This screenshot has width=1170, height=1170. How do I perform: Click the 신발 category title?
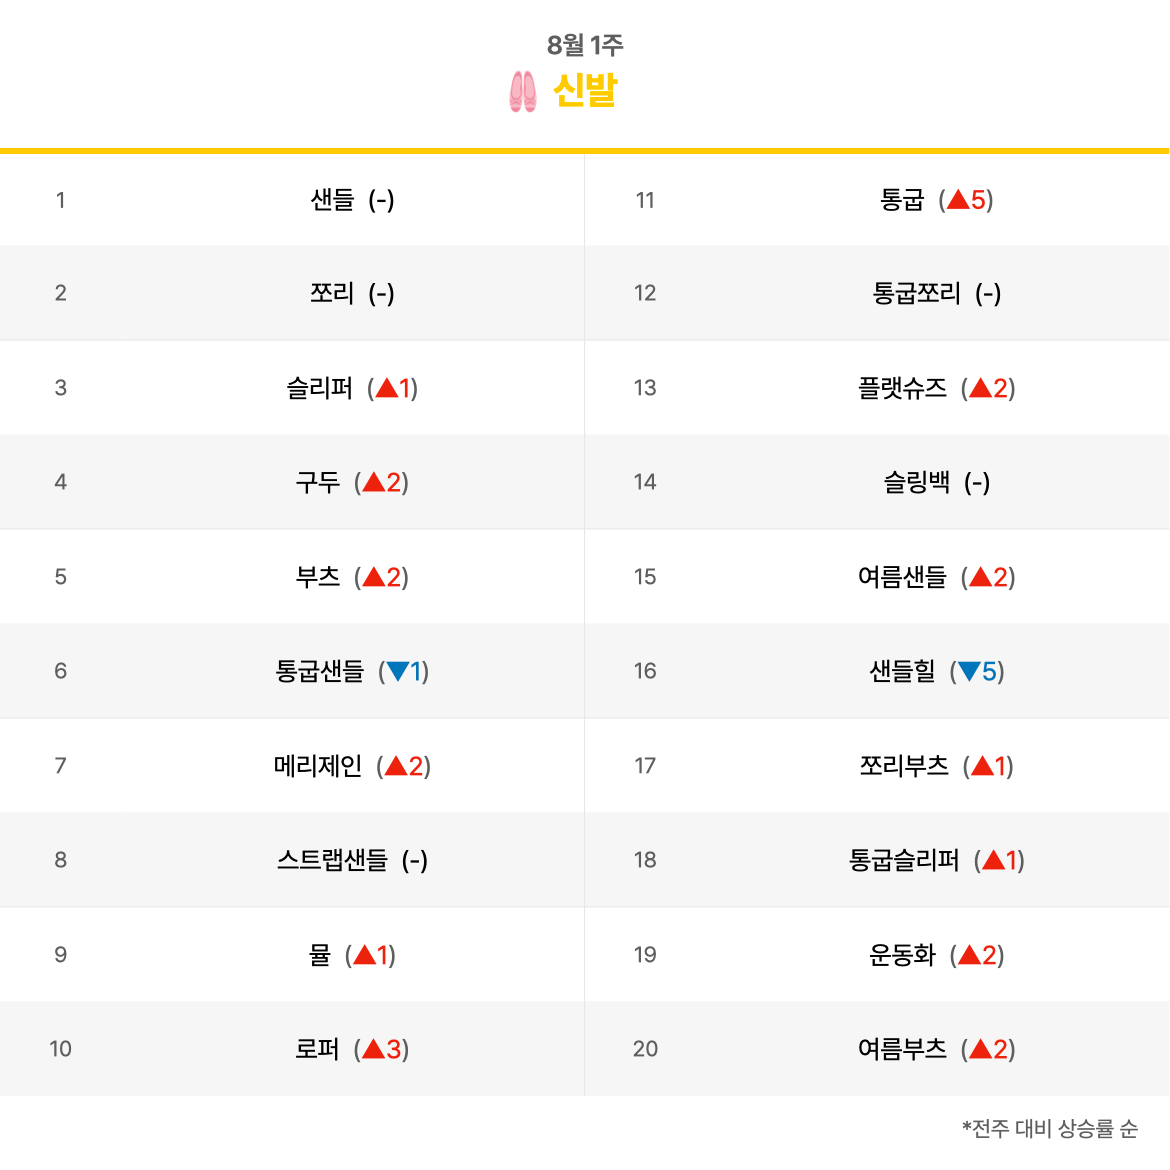pyautogui.click(x=585, y=91)
